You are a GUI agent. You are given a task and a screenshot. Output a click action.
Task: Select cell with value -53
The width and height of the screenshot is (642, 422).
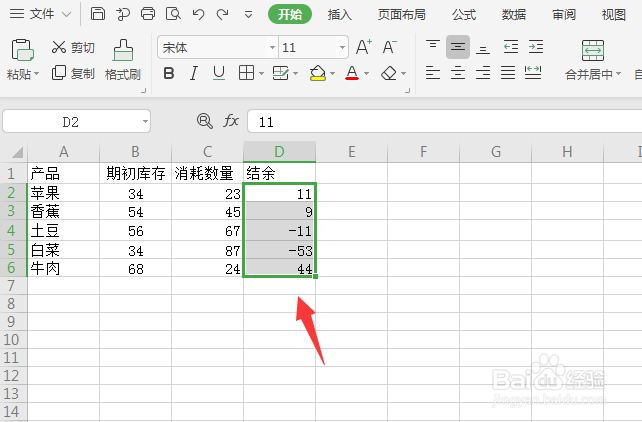[x=279, y=250]
